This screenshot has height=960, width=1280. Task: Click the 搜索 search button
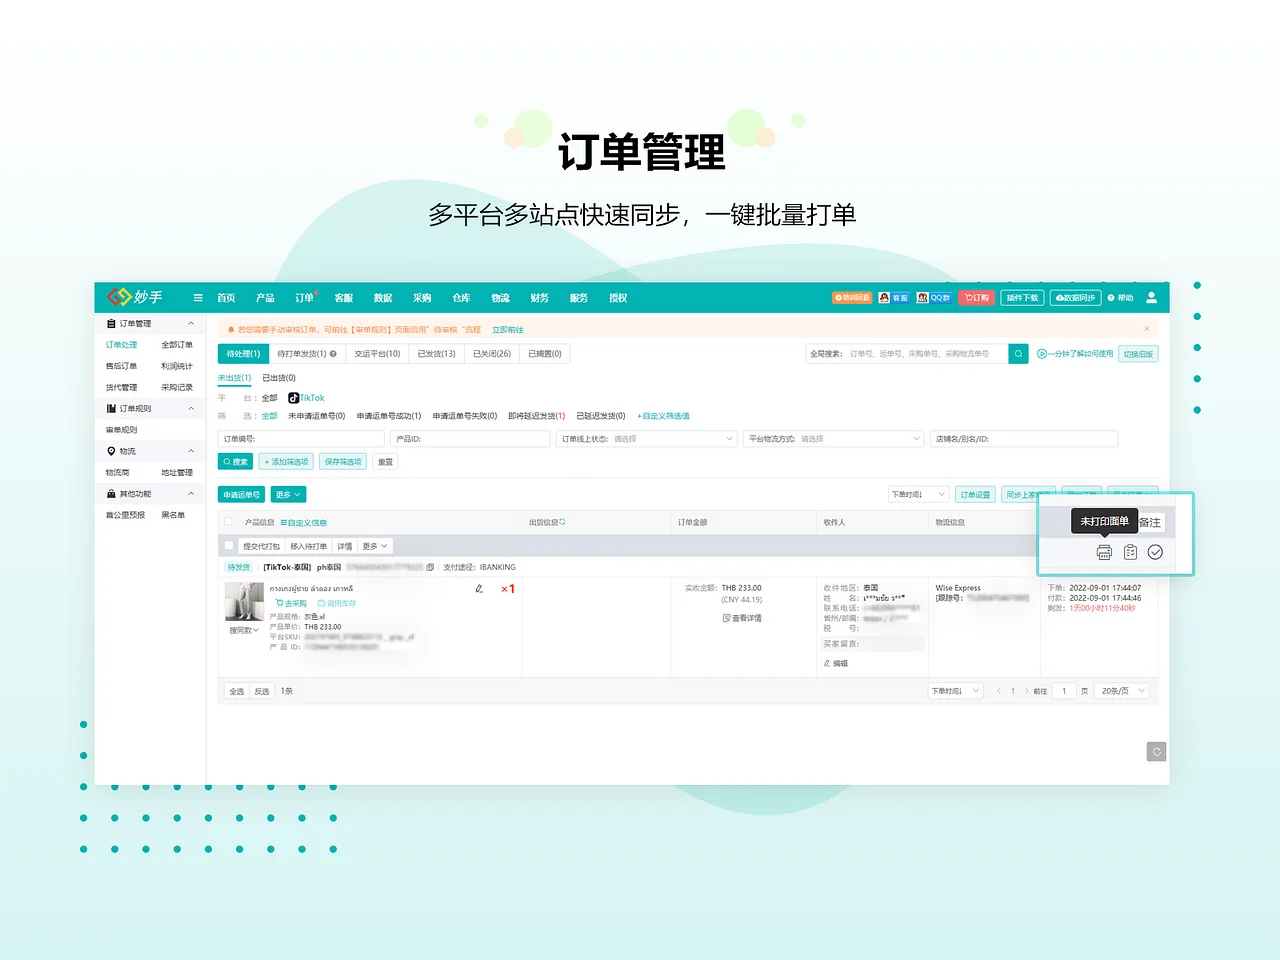tap(235, 461)
